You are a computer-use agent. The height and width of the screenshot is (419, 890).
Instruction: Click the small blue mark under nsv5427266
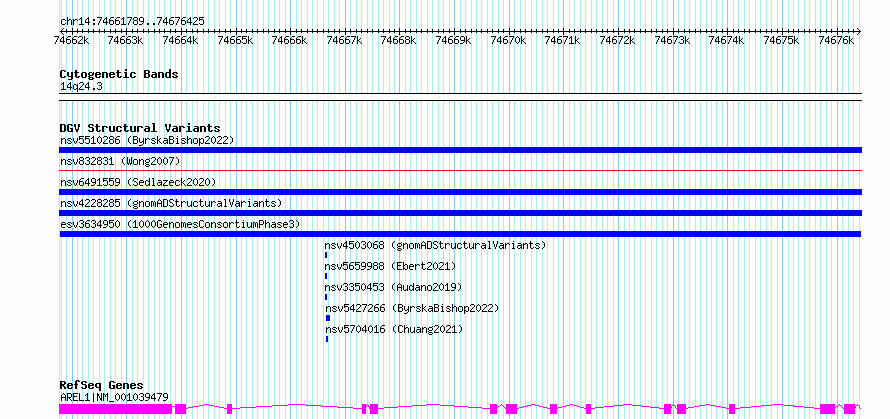pos(328,318)
